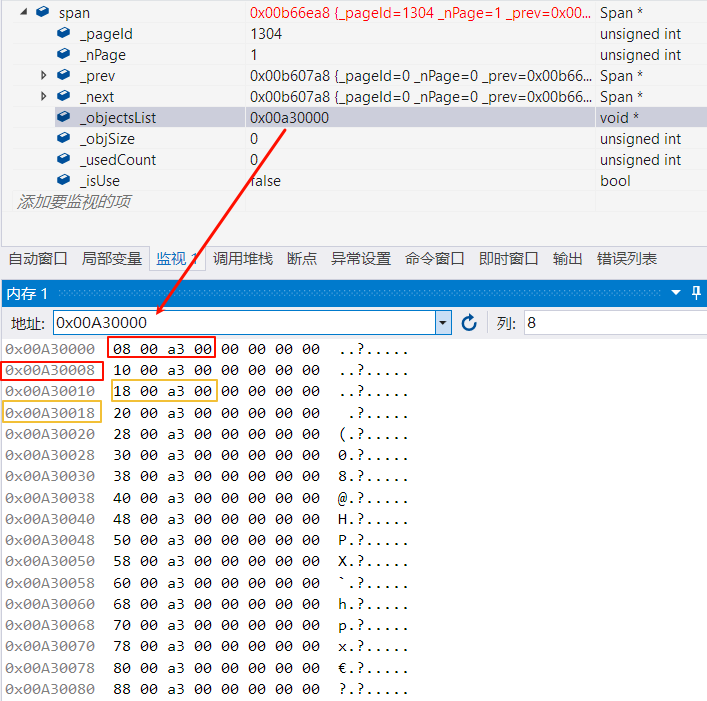Collapse the span variable node
707x701 pixels.
(x=22, y=13)
